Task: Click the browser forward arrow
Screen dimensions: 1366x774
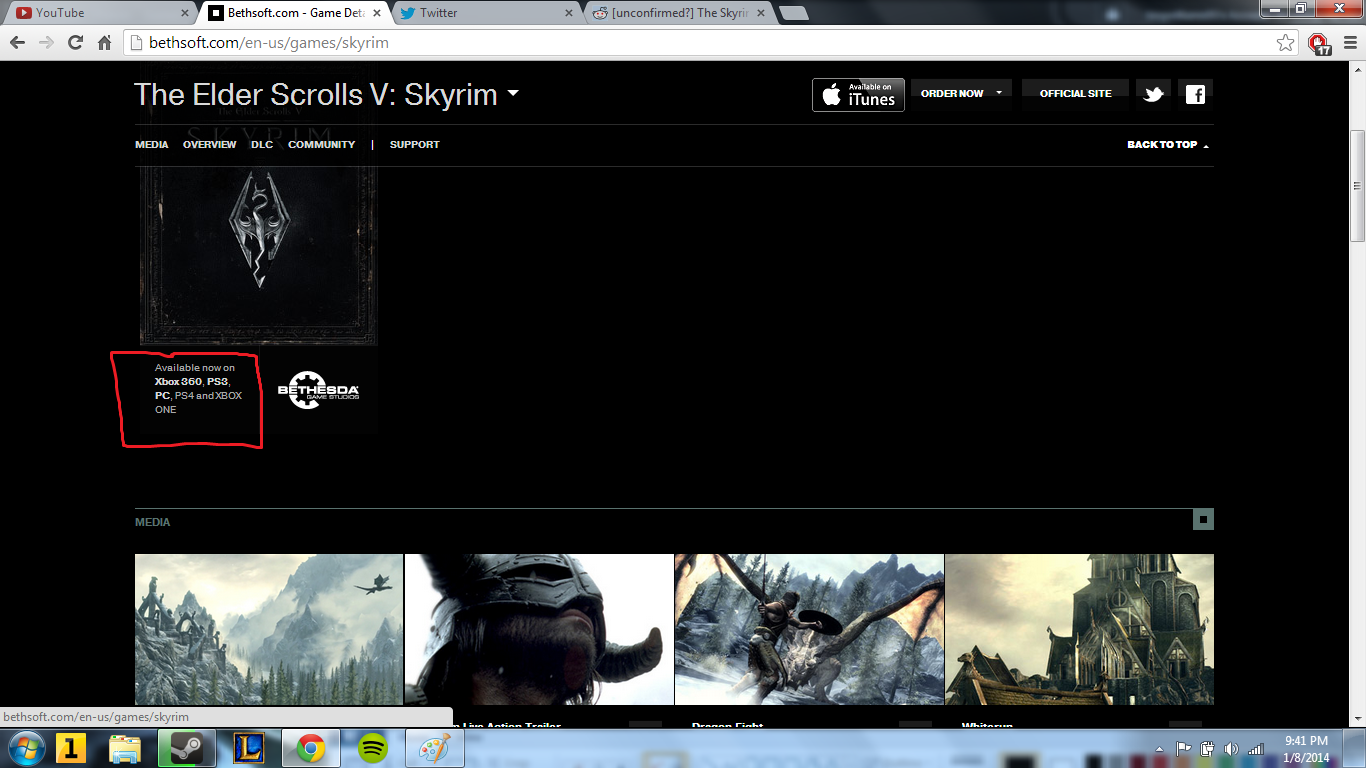Action: point(46,42)
